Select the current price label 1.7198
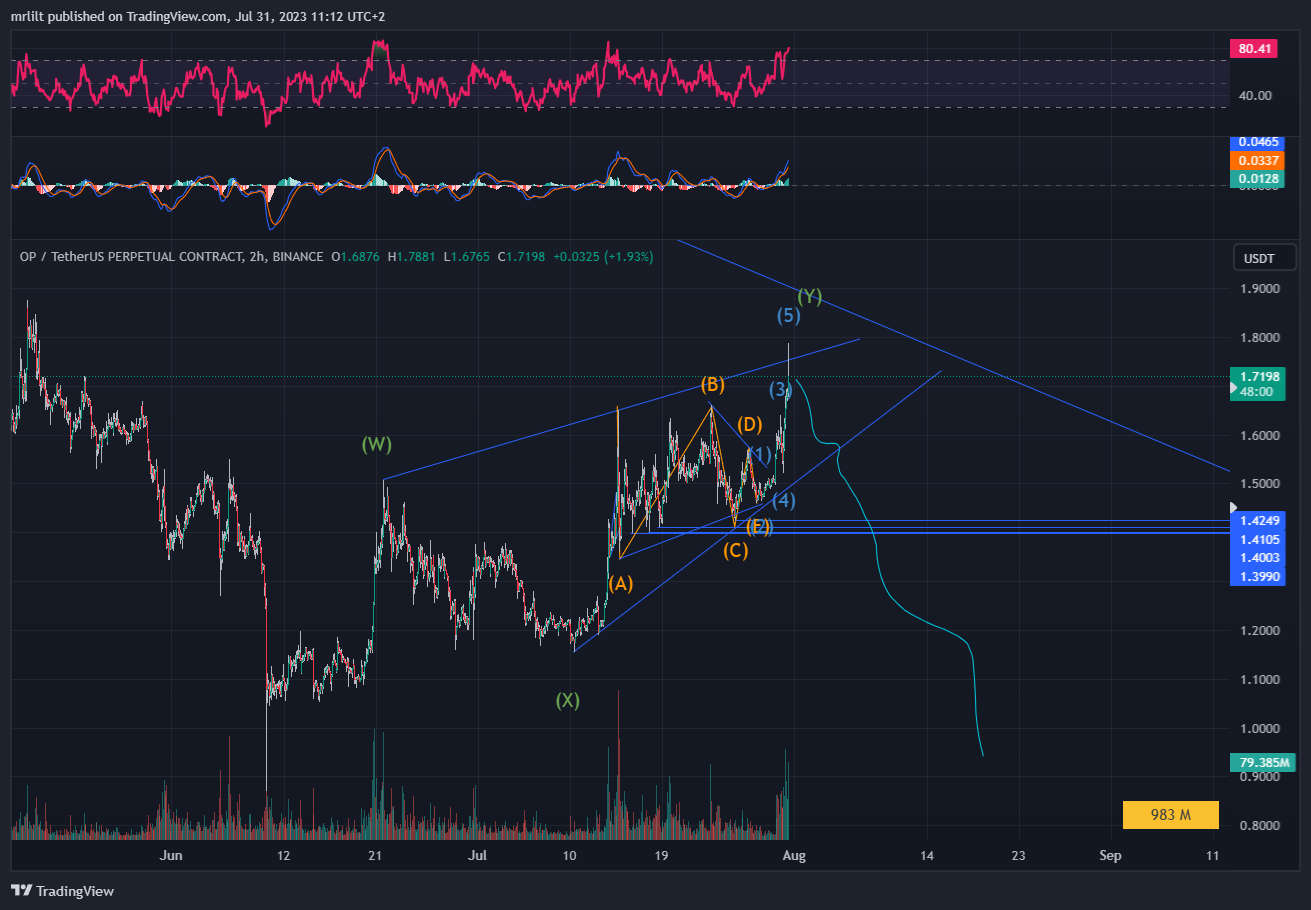This screenshot has width=1311, height=910. (x=1257, y=376)
